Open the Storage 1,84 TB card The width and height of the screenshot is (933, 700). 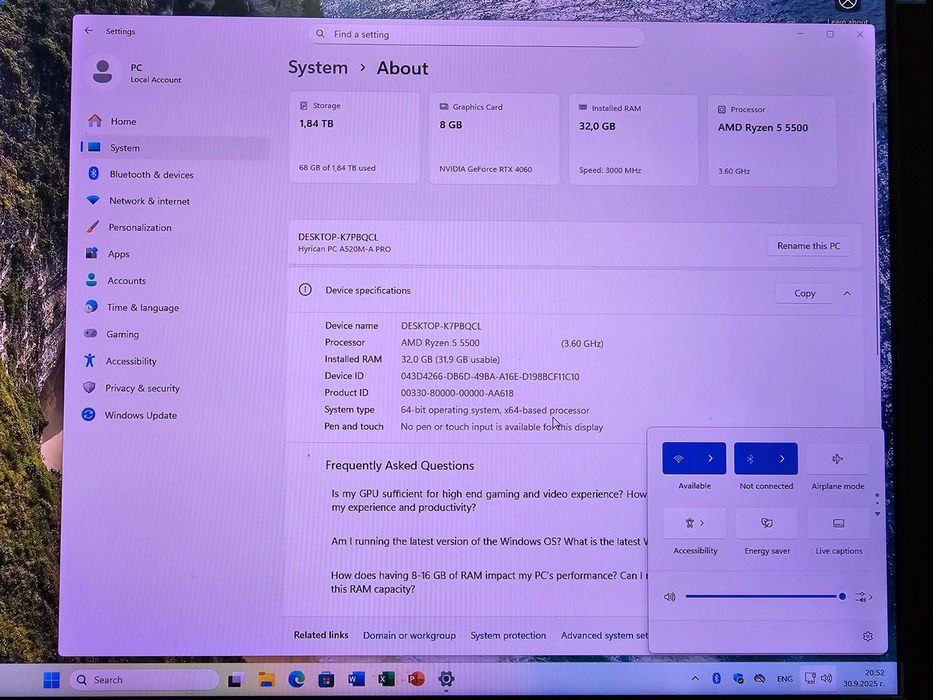click(355, 138)
